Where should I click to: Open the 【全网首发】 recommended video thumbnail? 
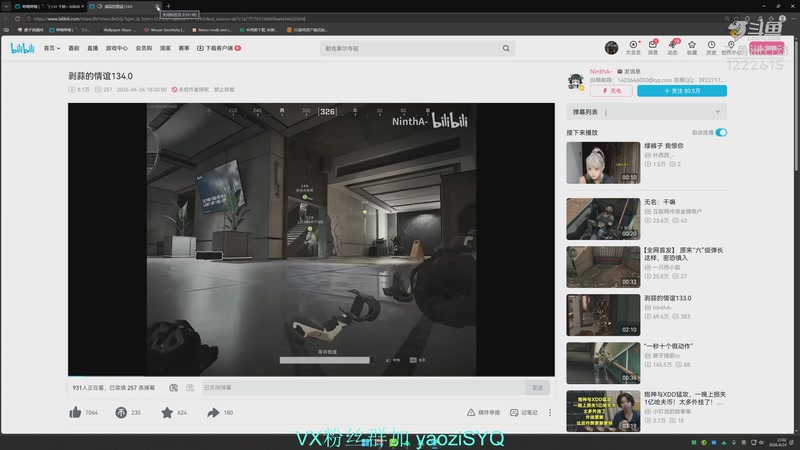click(603, 267)
